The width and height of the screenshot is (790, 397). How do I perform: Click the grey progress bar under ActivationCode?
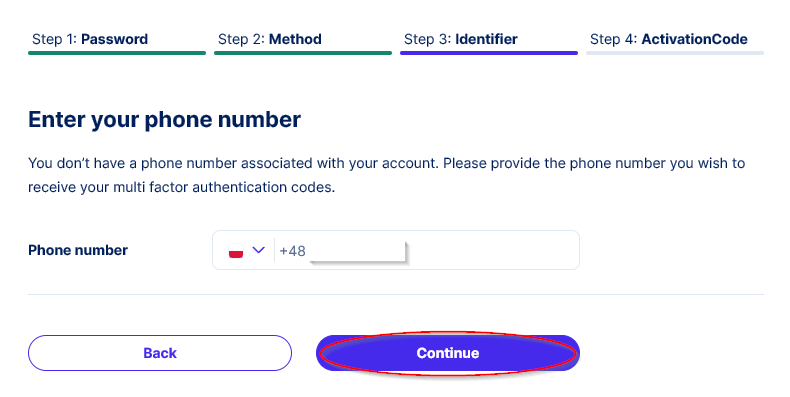tap(675, 53)
